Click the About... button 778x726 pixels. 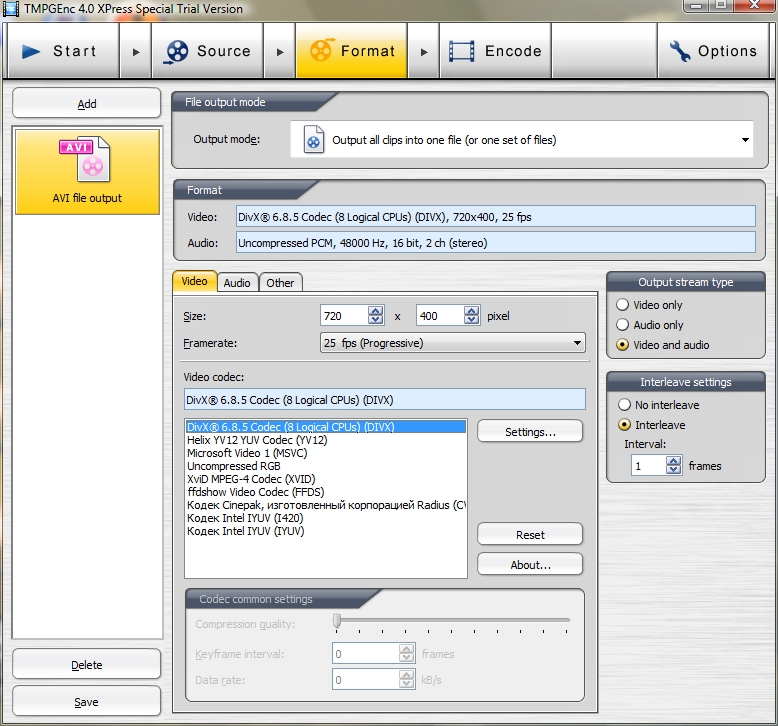pos(530,564)
